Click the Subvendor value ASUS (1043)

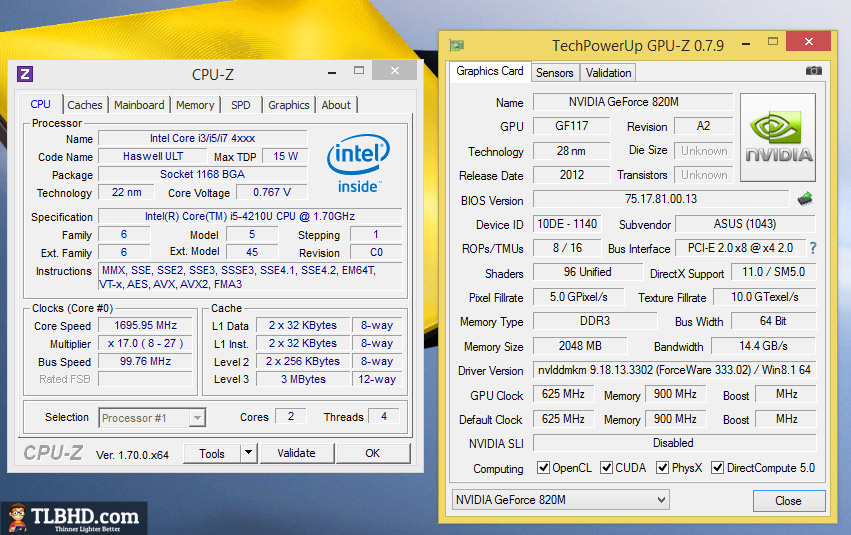(745, 224)
